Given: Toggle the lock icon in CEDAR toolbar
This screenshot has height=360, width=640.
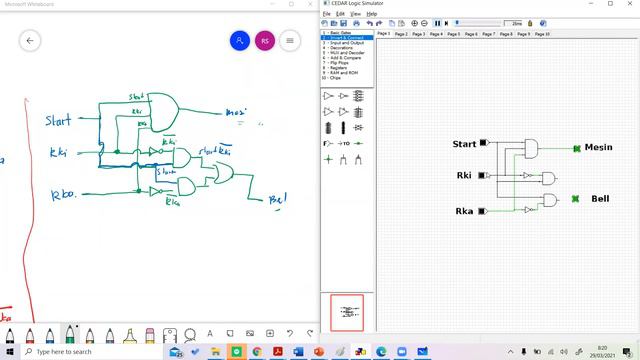Looking at the screenshot, I should point(530,23).
